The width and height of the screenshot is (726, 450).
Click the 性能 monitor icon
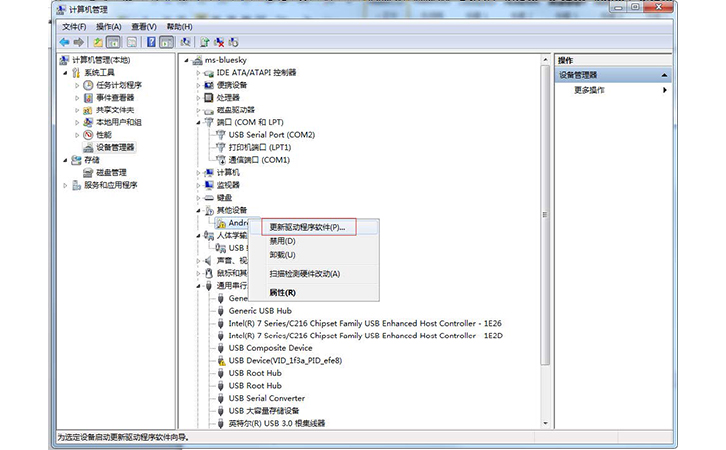pyautogui.click(x=88, y=135)
